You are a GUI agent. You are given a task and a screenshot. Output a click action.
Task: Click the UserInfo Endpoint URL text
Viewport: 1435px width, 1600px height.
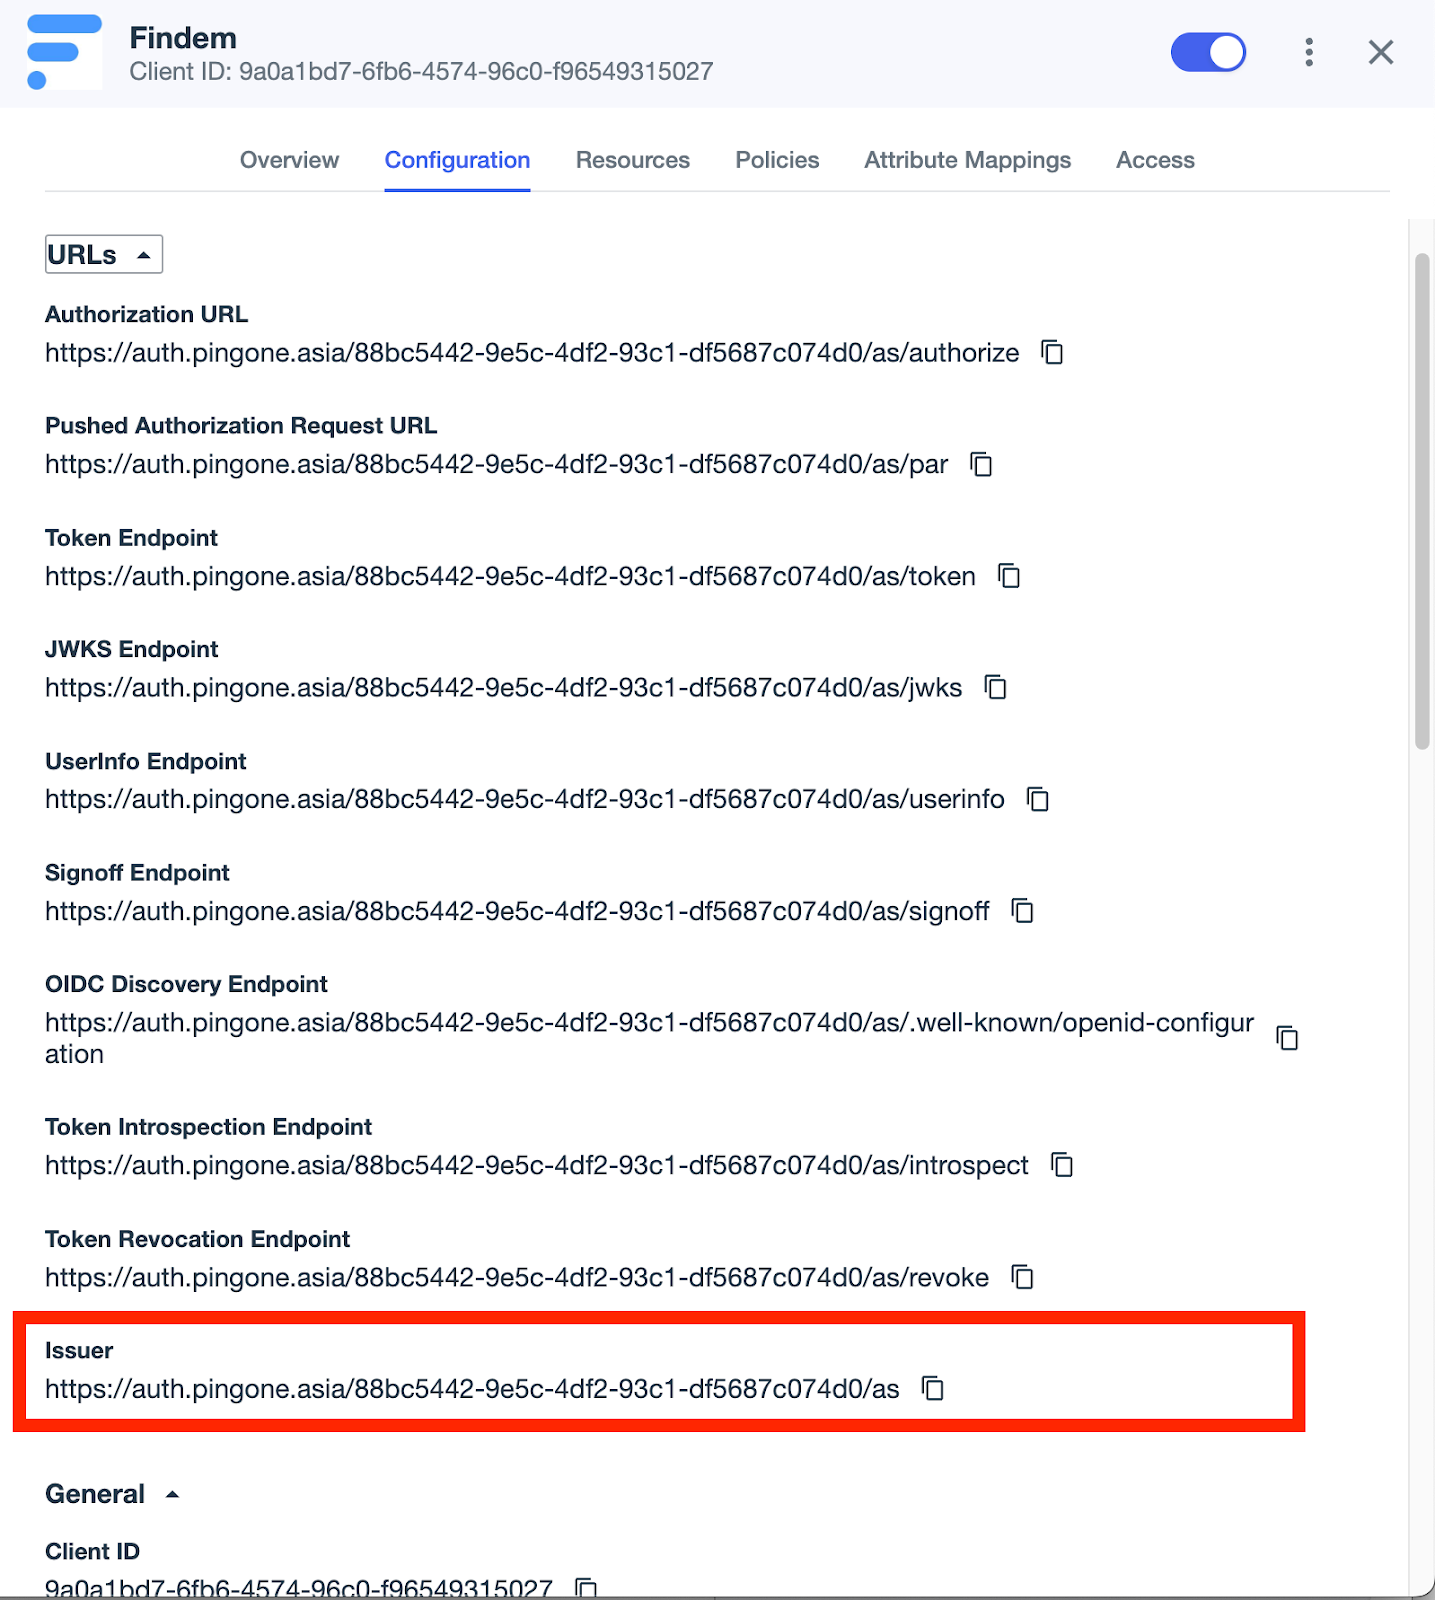tap(525, 800)
